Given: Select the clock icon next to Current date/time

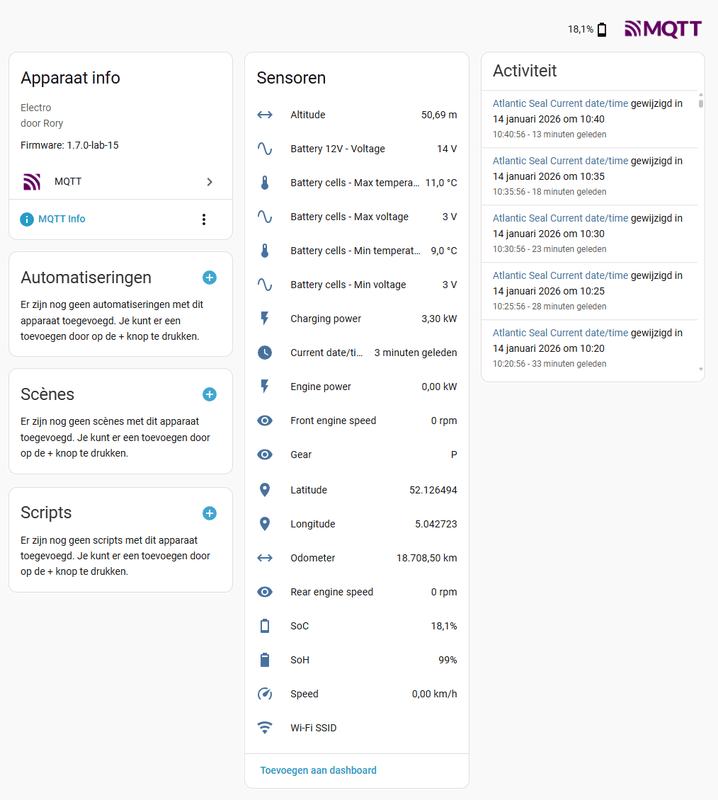Looking at the screenshot, I should pos(264,352).
